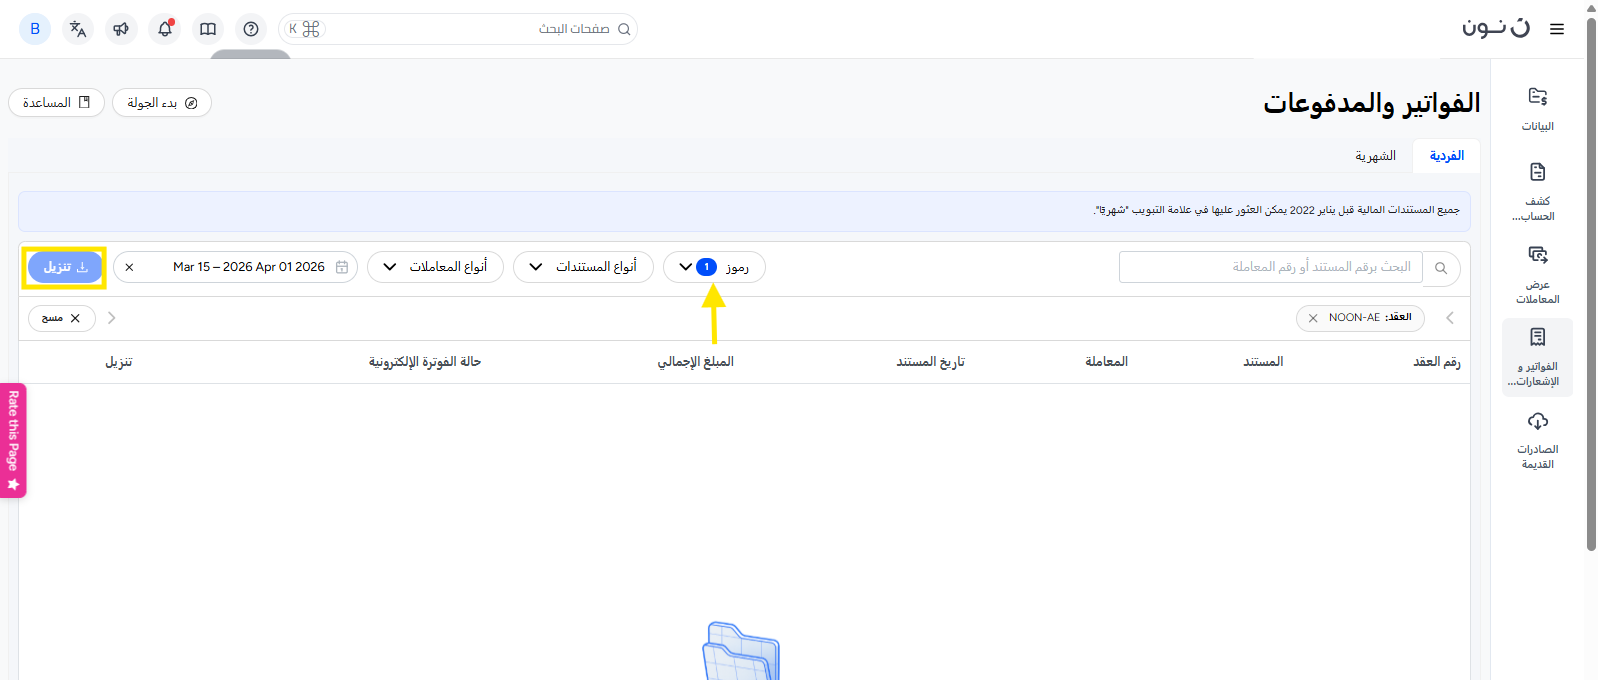Open the guide book icon
Viewport: 1598px width, 680px height.
click(208, 29)
